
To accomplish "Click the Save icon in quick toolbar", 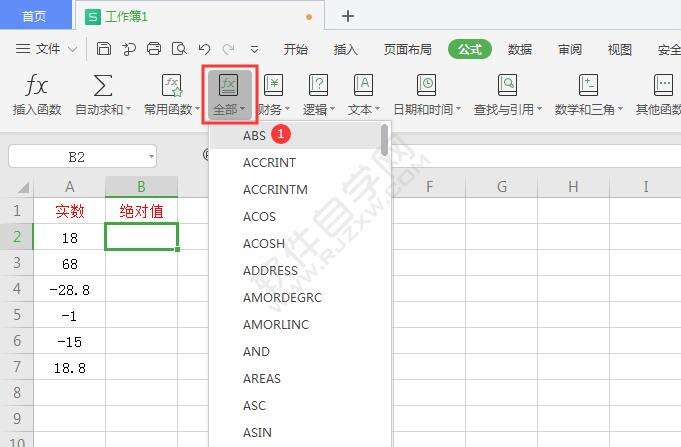I will [x=103, y=49].
